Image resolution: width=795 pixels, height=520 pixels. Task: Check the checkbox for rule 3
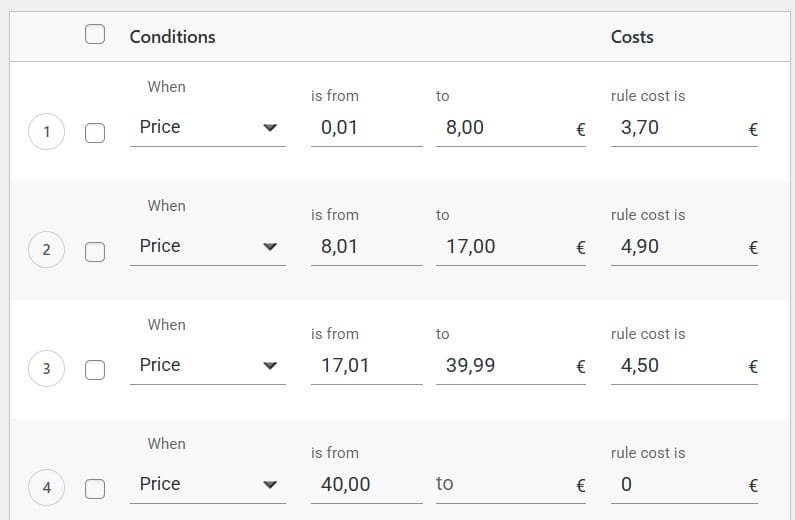coord(95,370)
